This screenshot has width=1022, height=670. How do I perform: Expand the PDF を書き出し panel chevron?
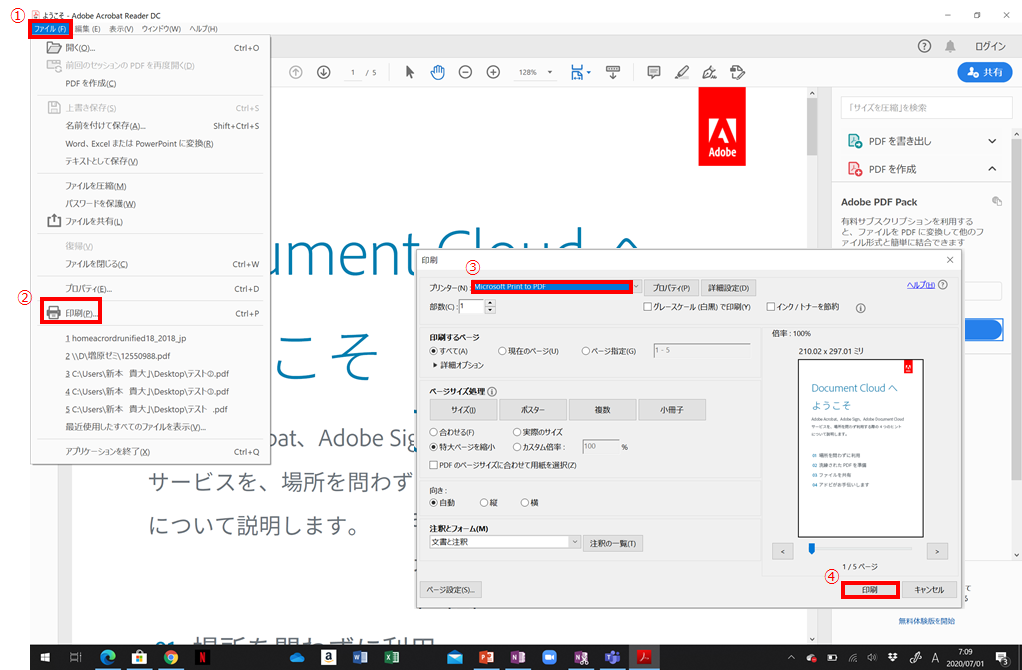(992, 141)
